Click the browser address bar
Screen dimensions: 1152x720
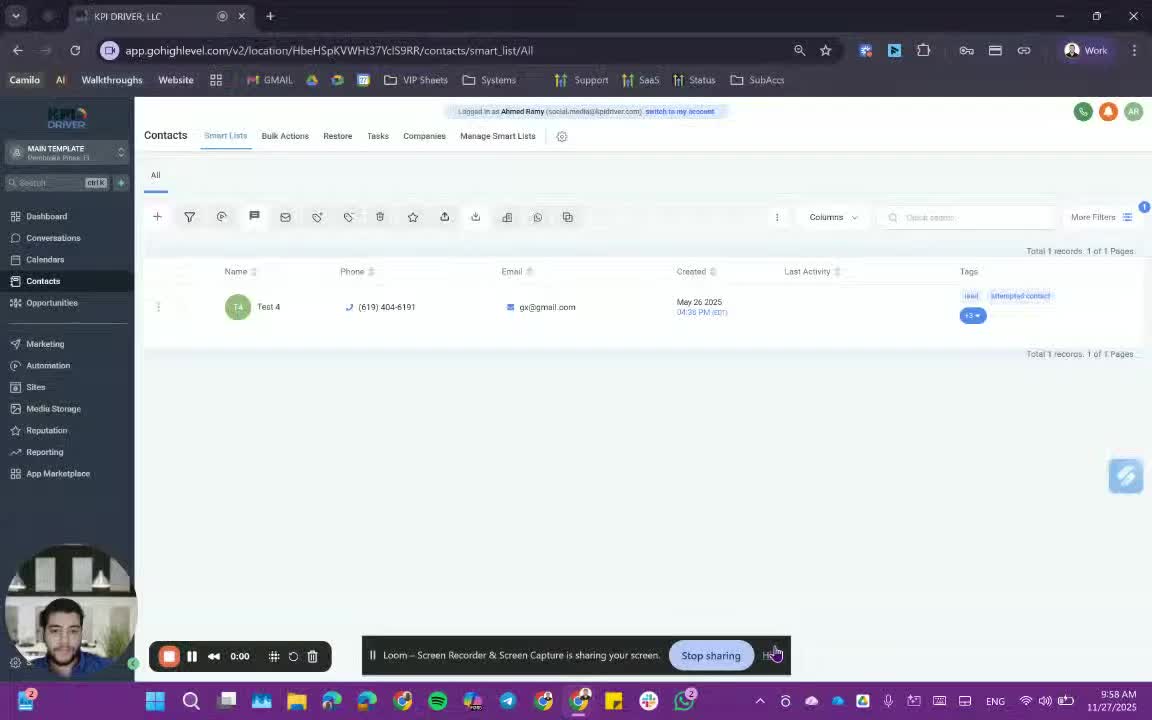(448, 51)
